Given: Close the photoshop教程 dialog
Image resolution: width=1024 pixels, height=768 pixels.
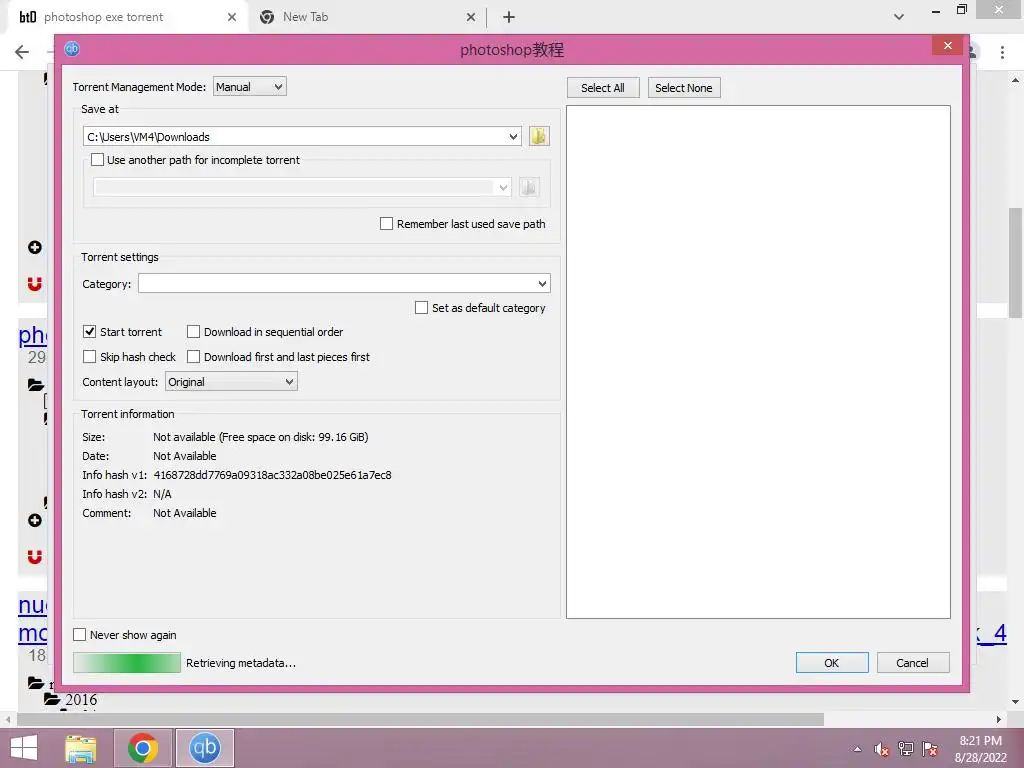Looking at the screenshot, I should click(948, 46).
